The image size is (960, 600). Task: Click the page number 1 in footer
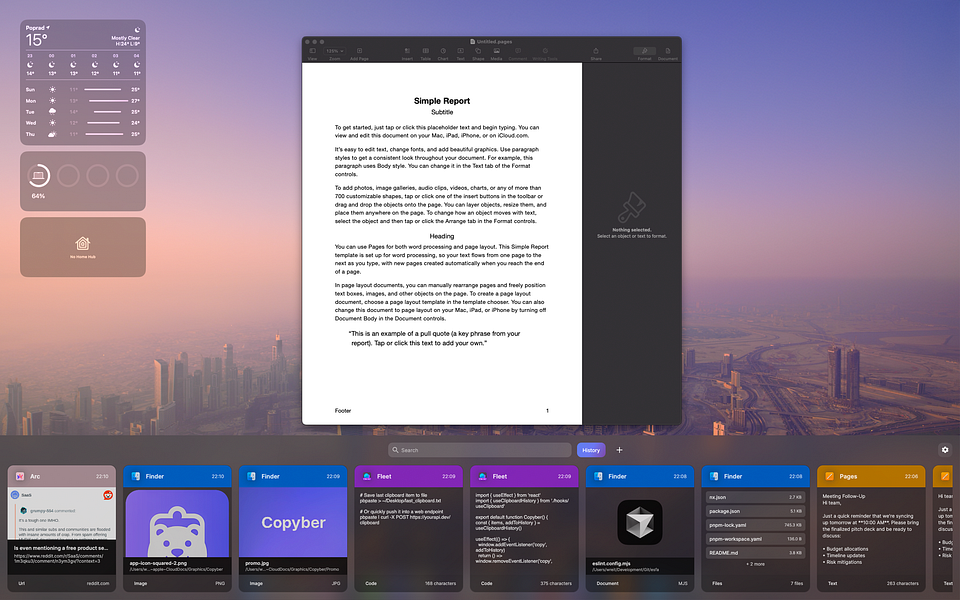pos(547,411)
